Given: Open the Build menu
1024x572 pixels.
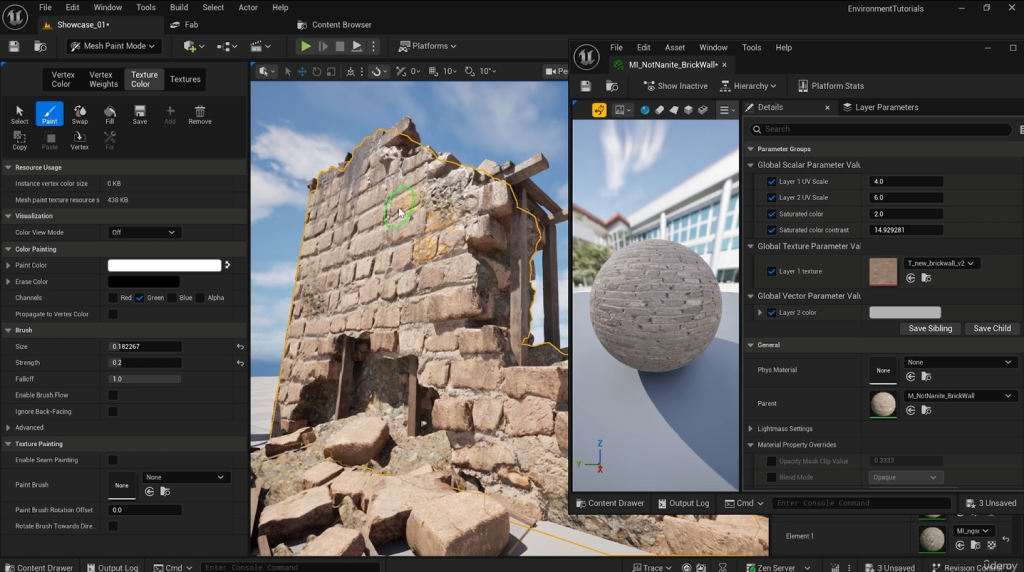Looking at the screenshot, I should coord(178,7).
